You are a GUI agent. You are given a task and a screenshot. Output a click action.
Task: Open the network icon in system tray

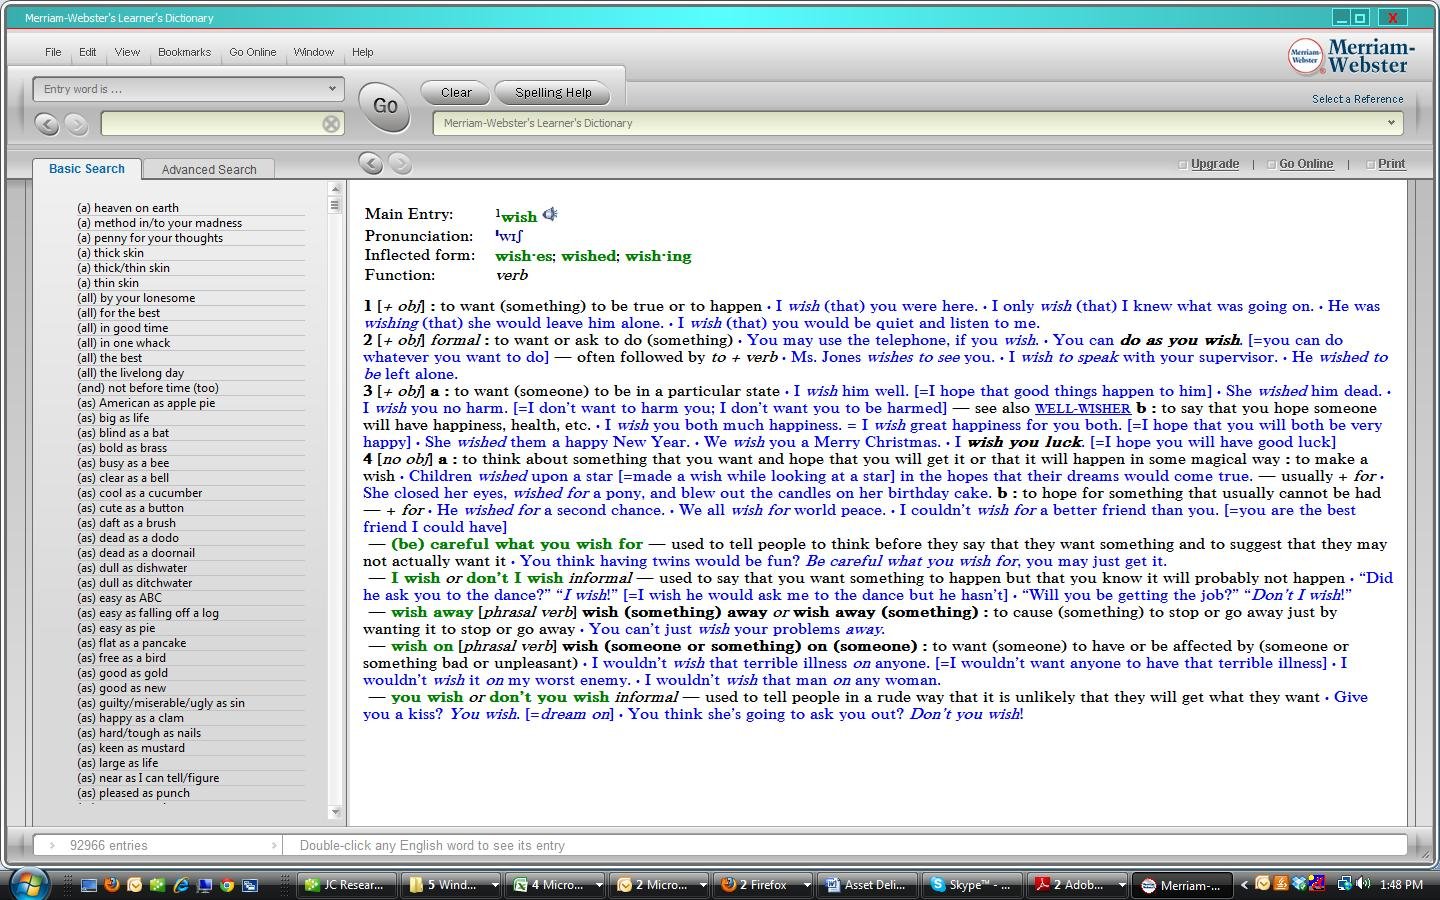click(x=1345, y=884)
